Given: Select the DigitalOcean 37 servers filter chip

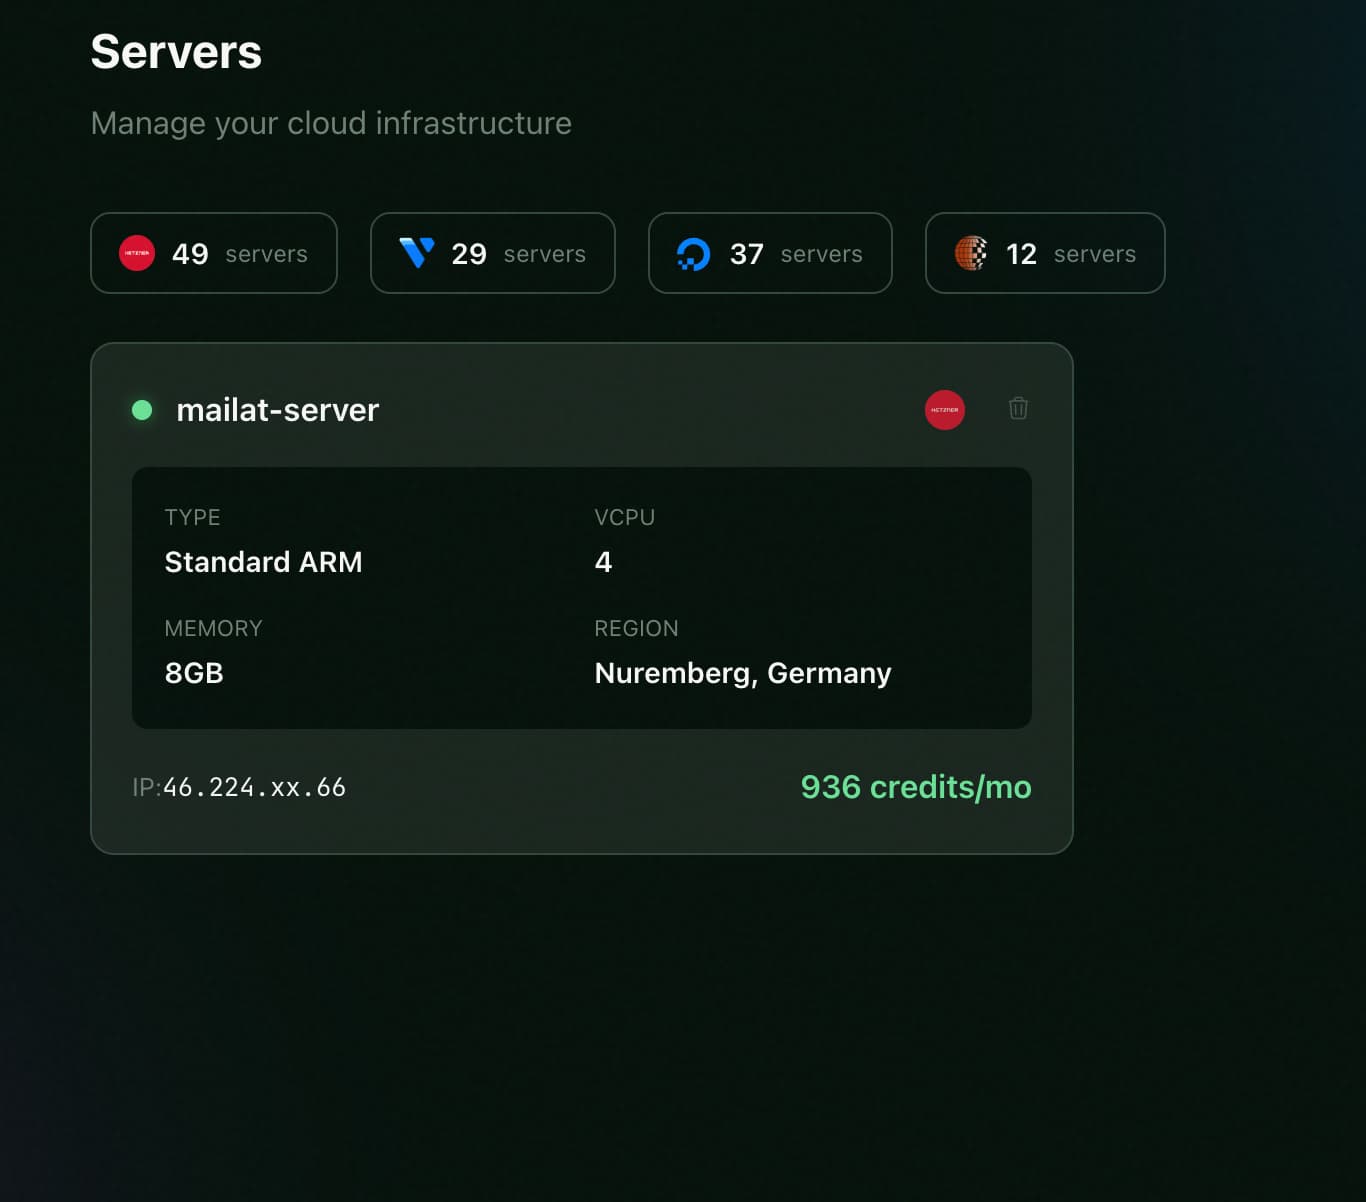Looking at the screenshot, I should pyautogui.click(x=770, y=253).
